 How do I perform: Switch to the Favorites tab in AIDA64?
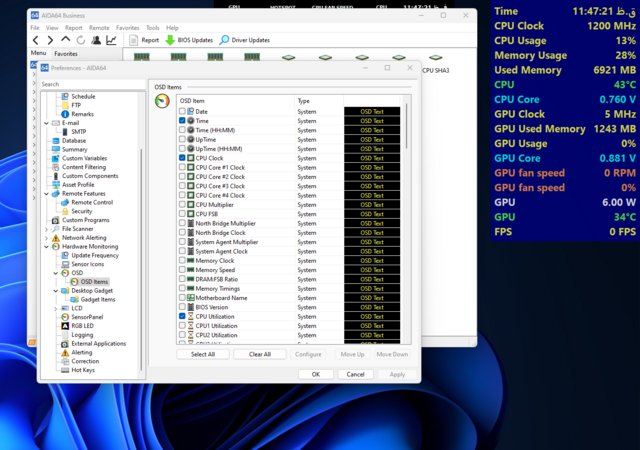pos(66,53)
